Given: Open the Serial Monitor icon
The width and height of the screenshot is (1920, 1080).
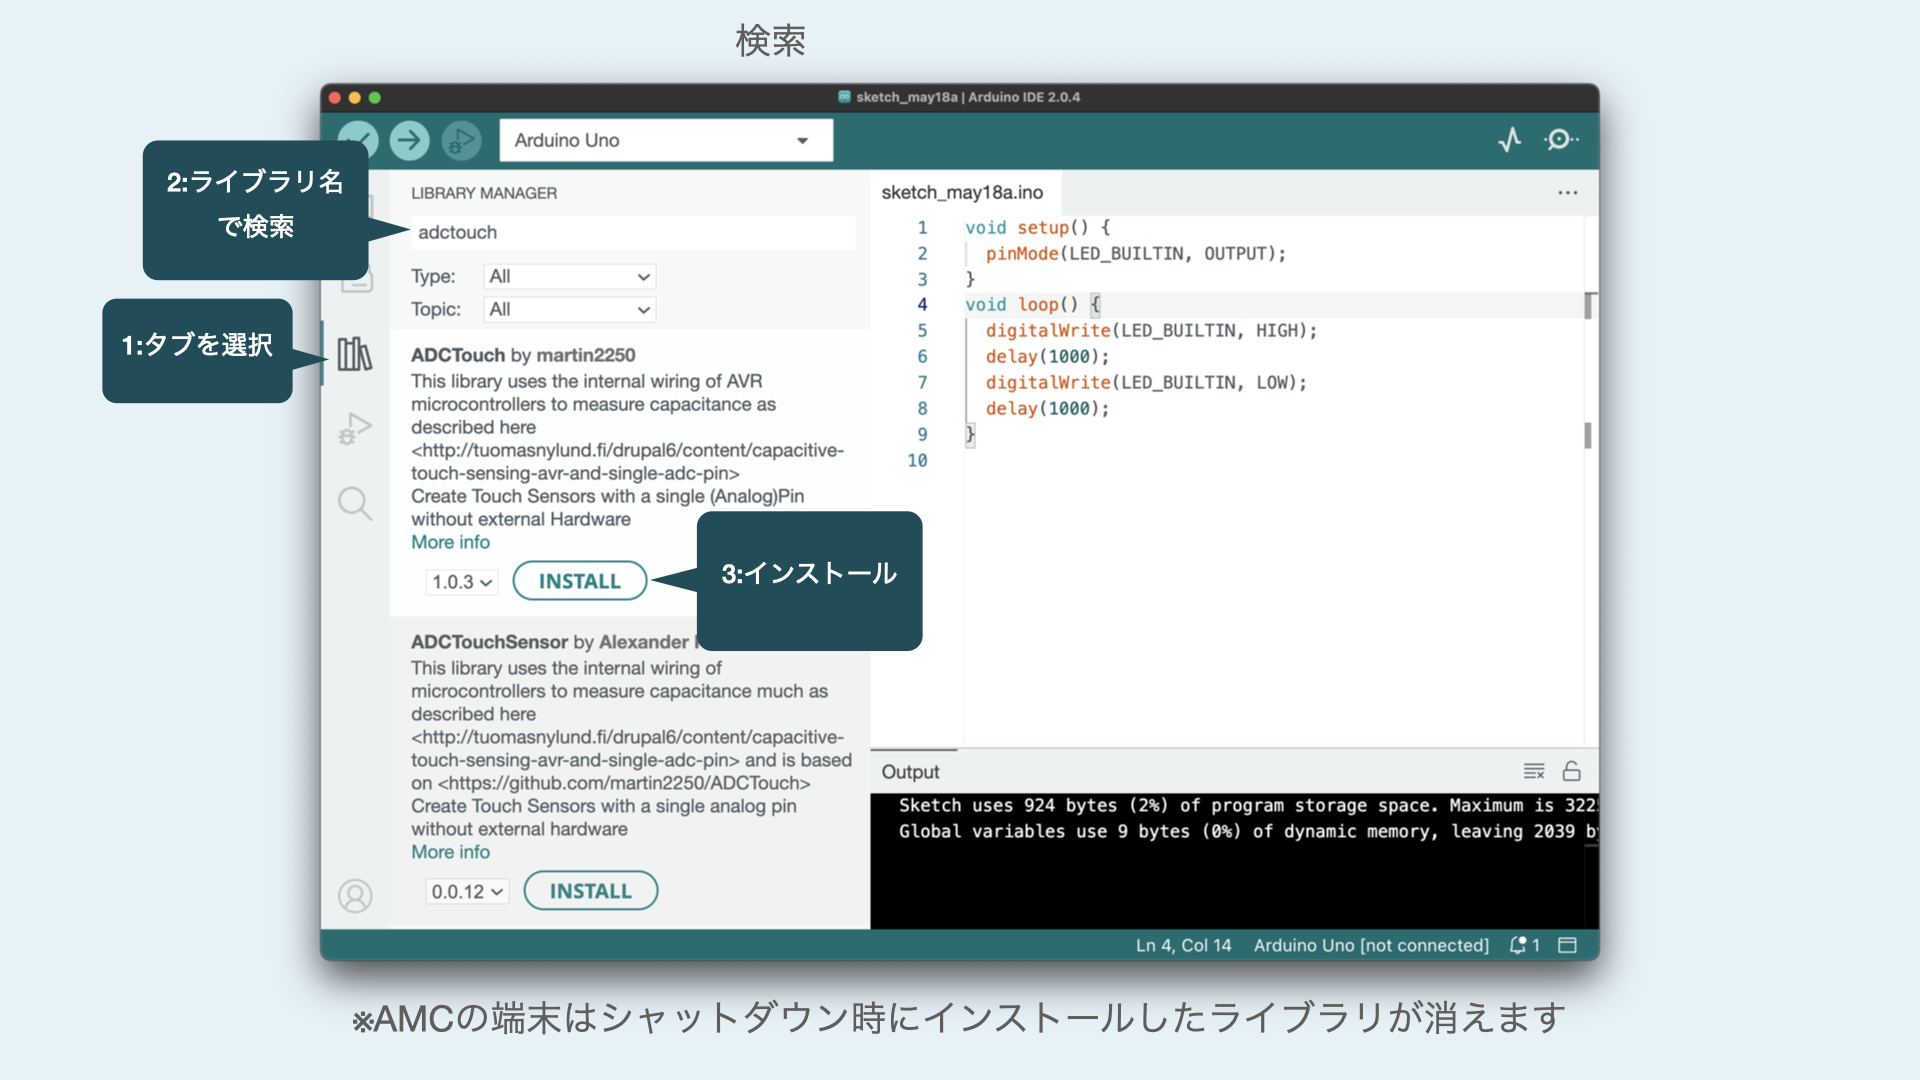Looking at the screenshot, I should tap(1560, 140).
